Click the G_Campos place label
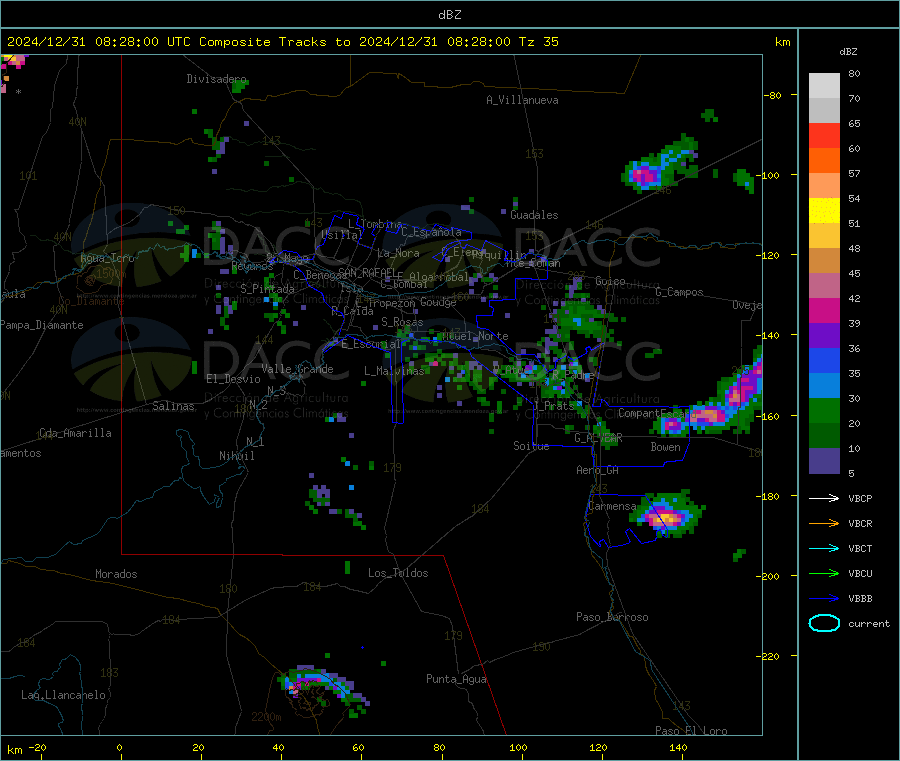Viewport: 900px width, 761px height. [x=680, y=292]
